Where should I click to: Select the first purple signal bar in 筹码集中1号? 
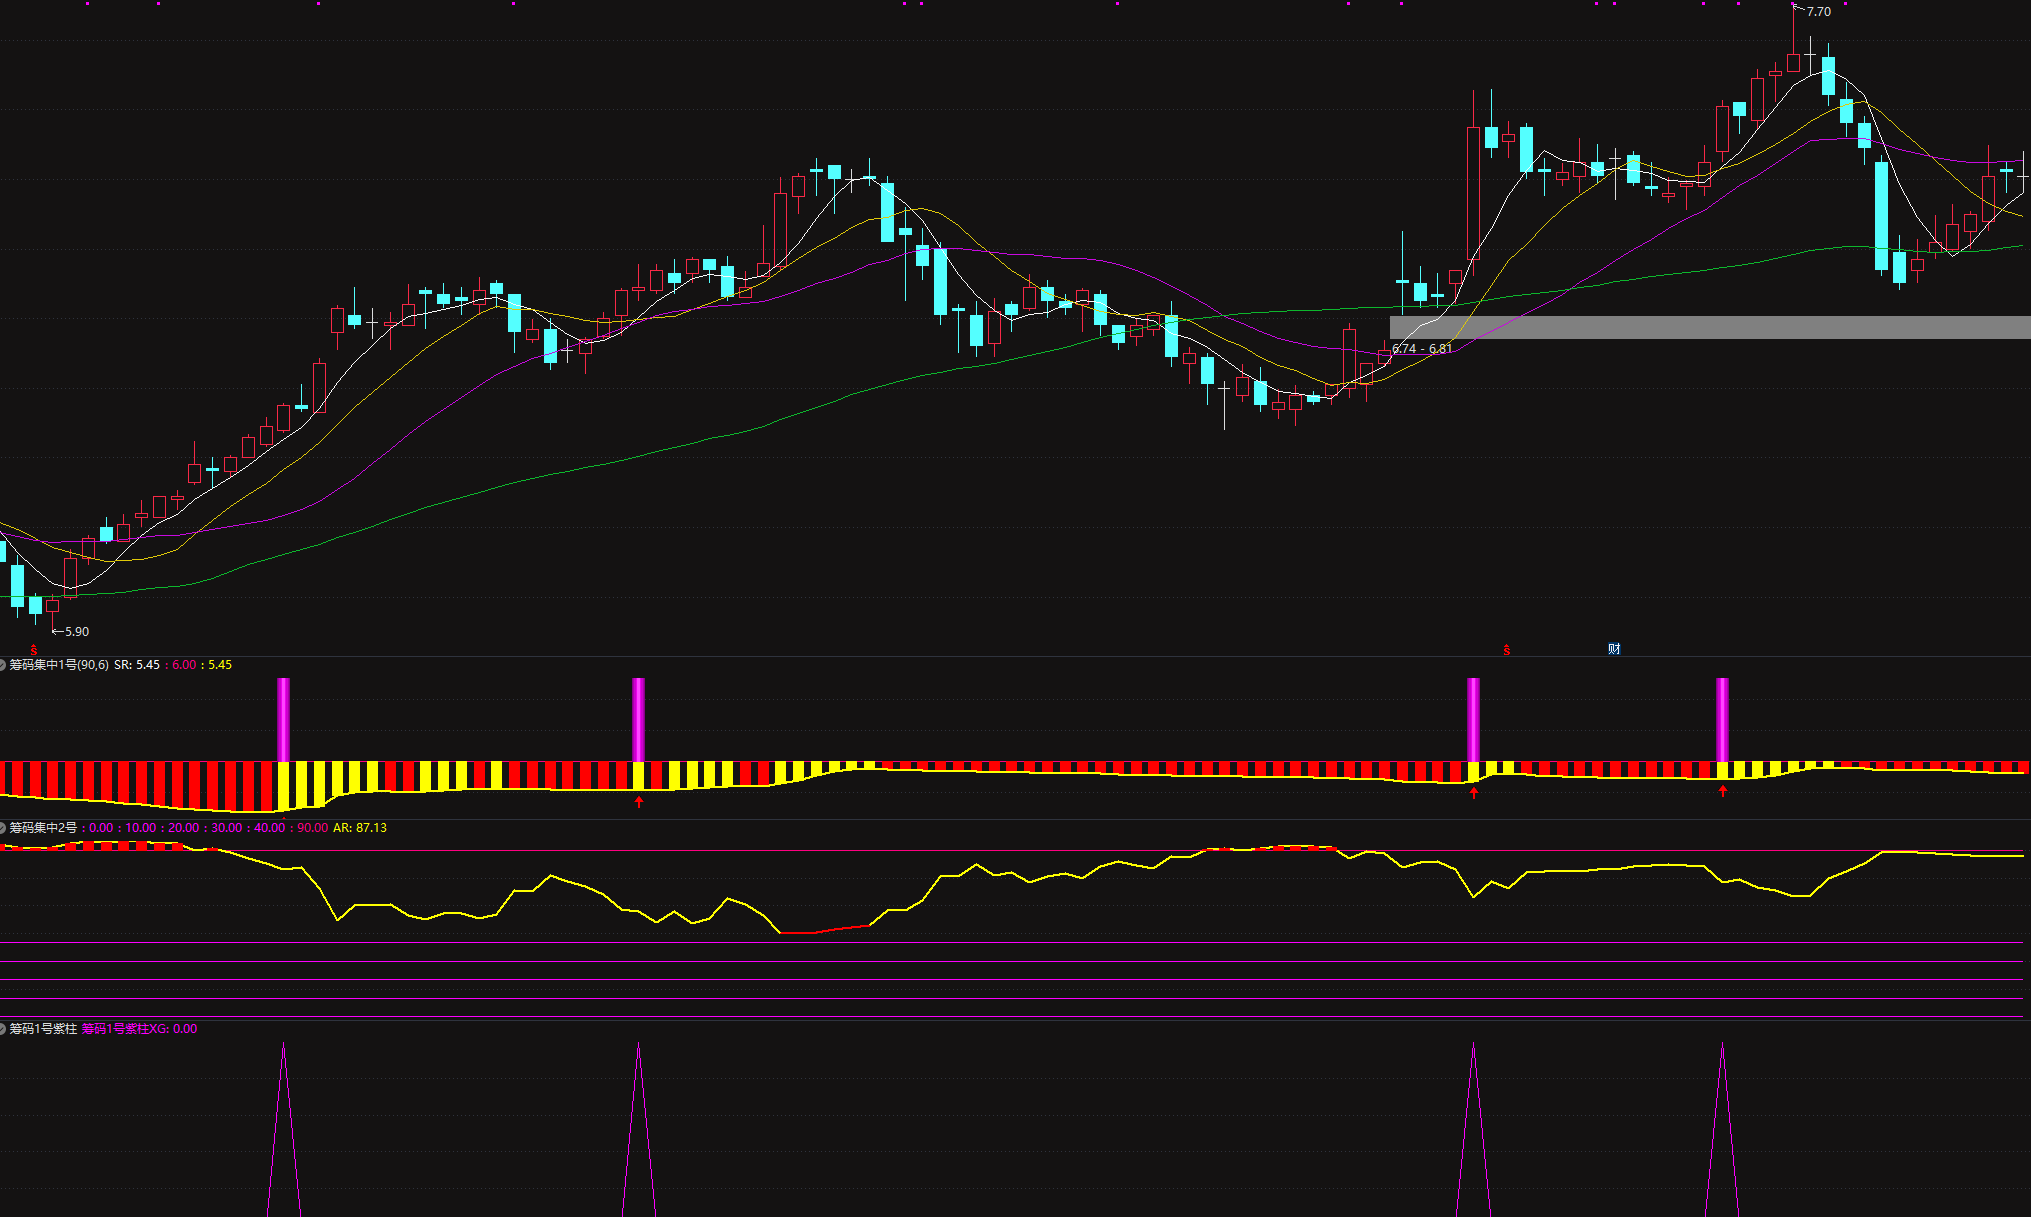[283, 719]
